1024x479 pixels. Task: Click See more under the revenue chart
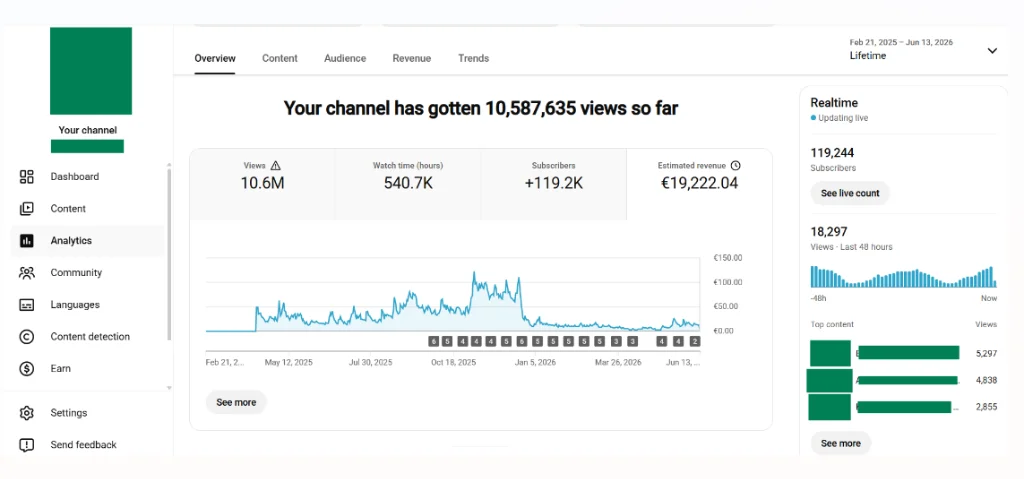[236, 403]
